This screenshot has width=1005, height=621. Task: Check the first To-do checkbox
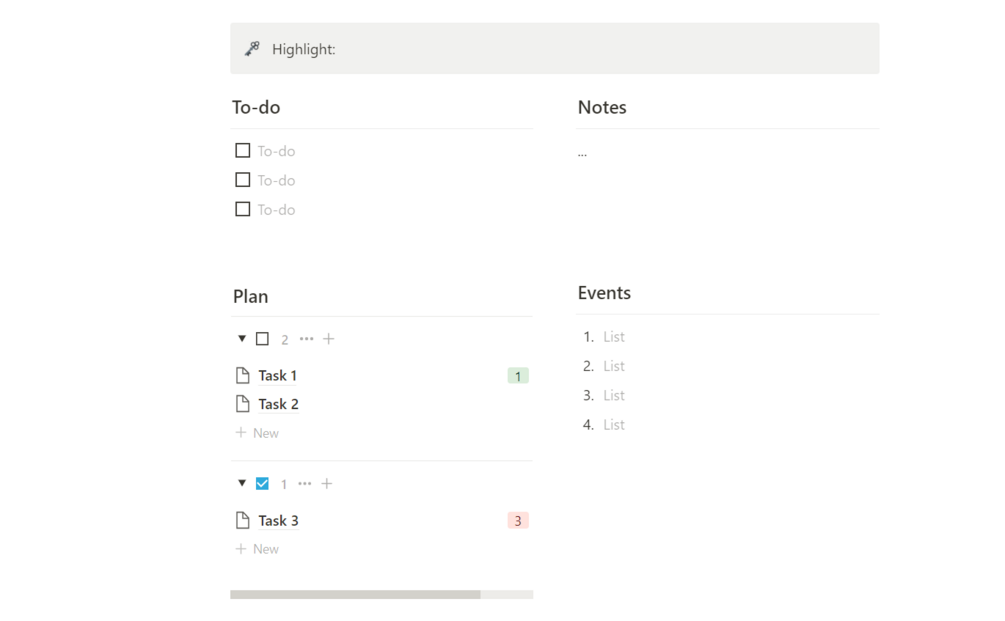[x=243, y=151]
